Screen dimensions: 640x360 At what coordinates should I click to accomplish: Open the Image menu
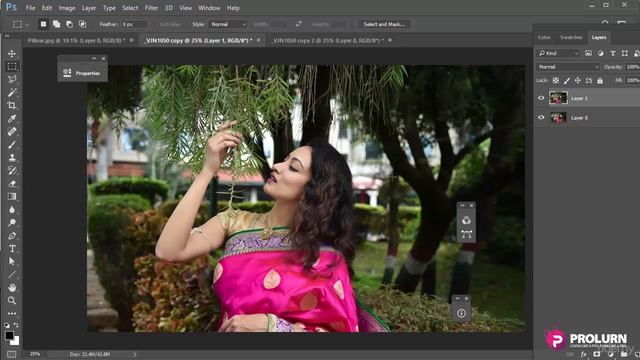67,8
